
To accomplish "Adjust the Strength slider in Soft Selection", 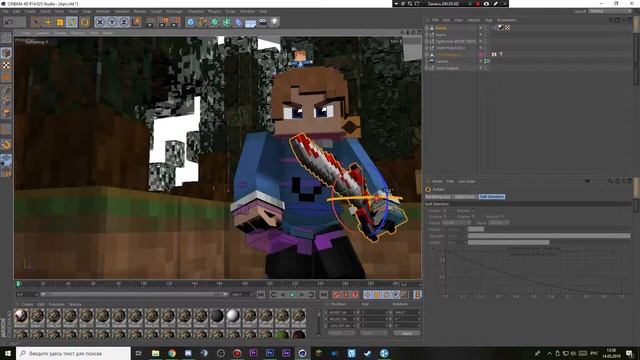I will pos(549,236).
